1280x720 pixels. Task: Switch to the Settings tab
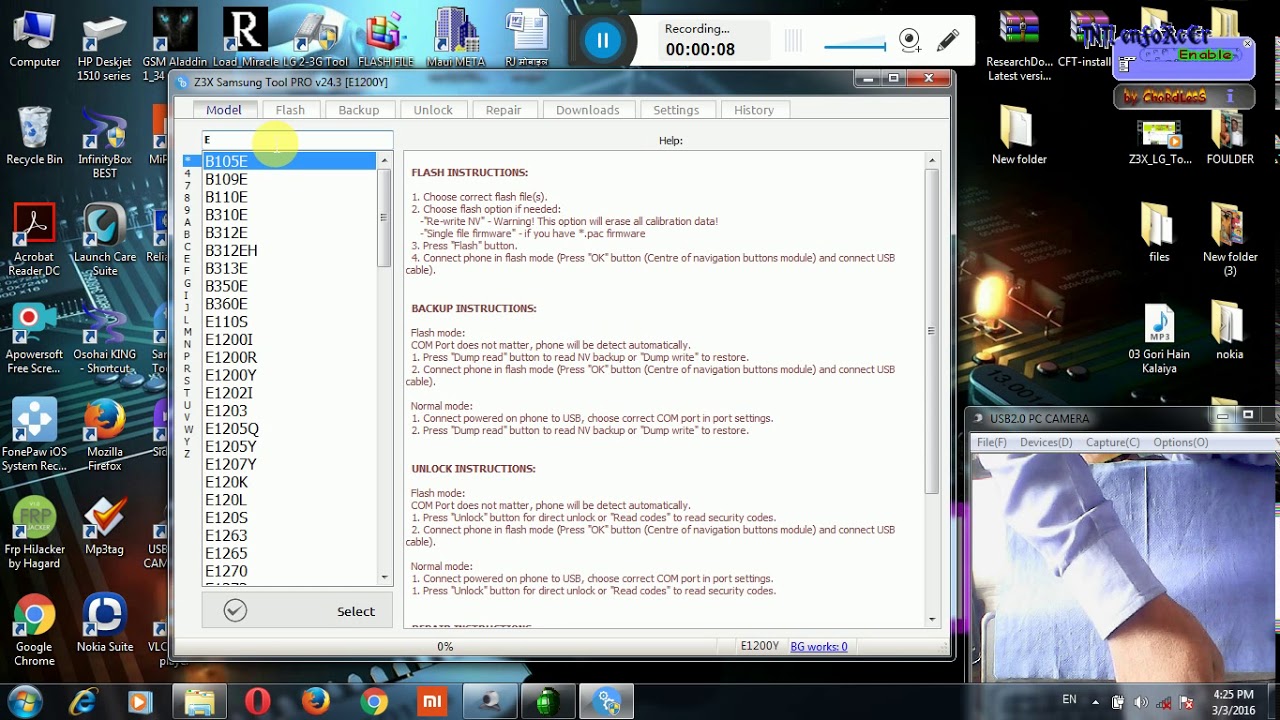pyautogui.click(x=676, y=110)
